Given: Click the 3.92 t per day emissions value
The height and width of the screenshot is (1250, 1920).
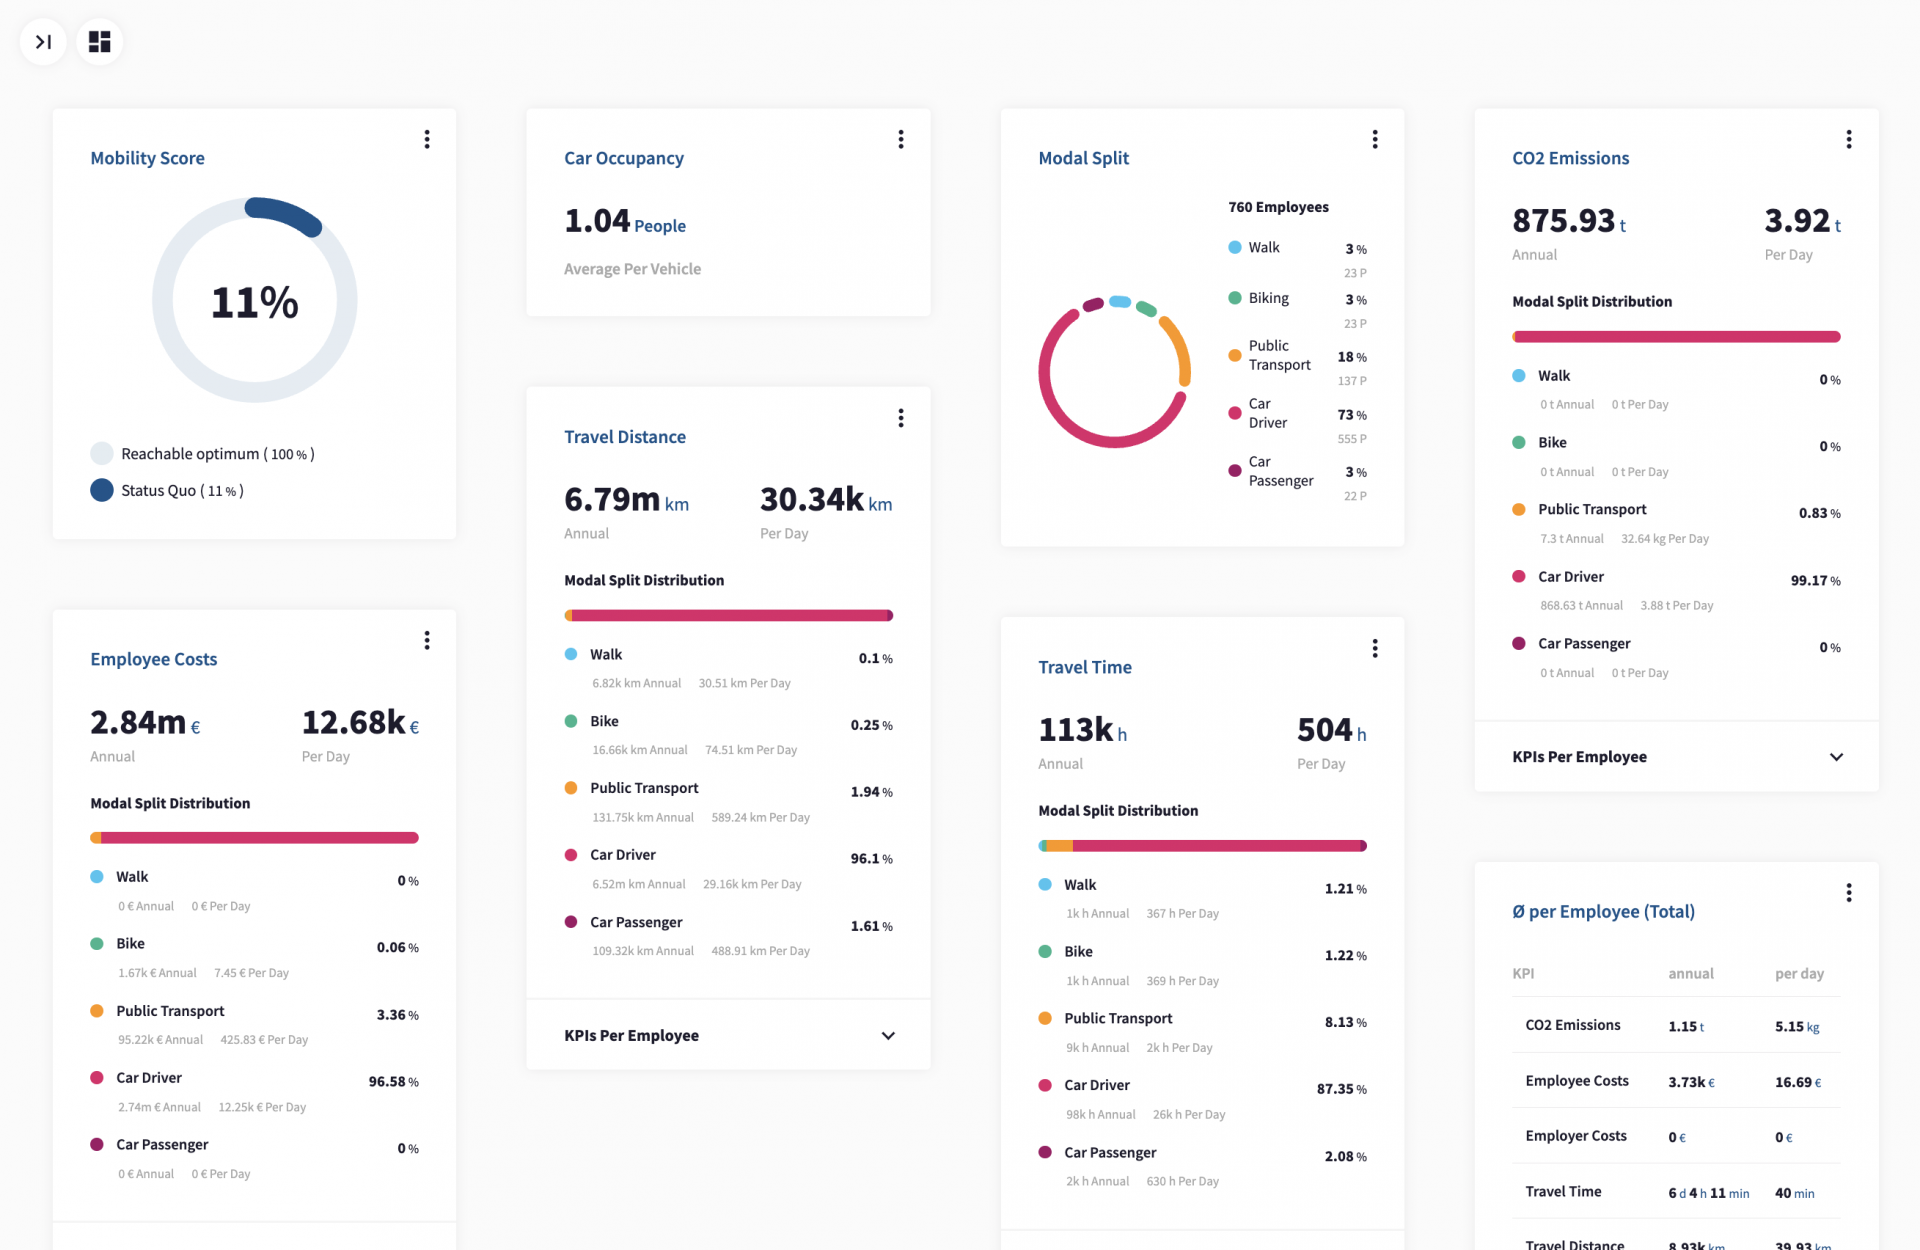Looking at the screenshot, I should tap(1802, 221).
